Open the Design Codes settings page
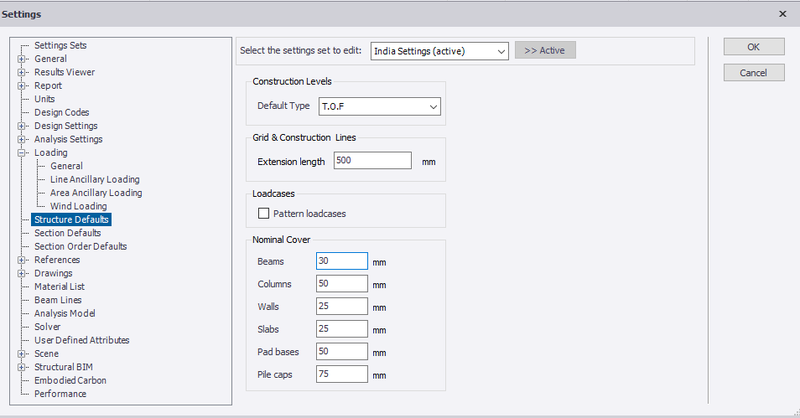Screen dimensions: 800x418 click(x=62, y=112)
